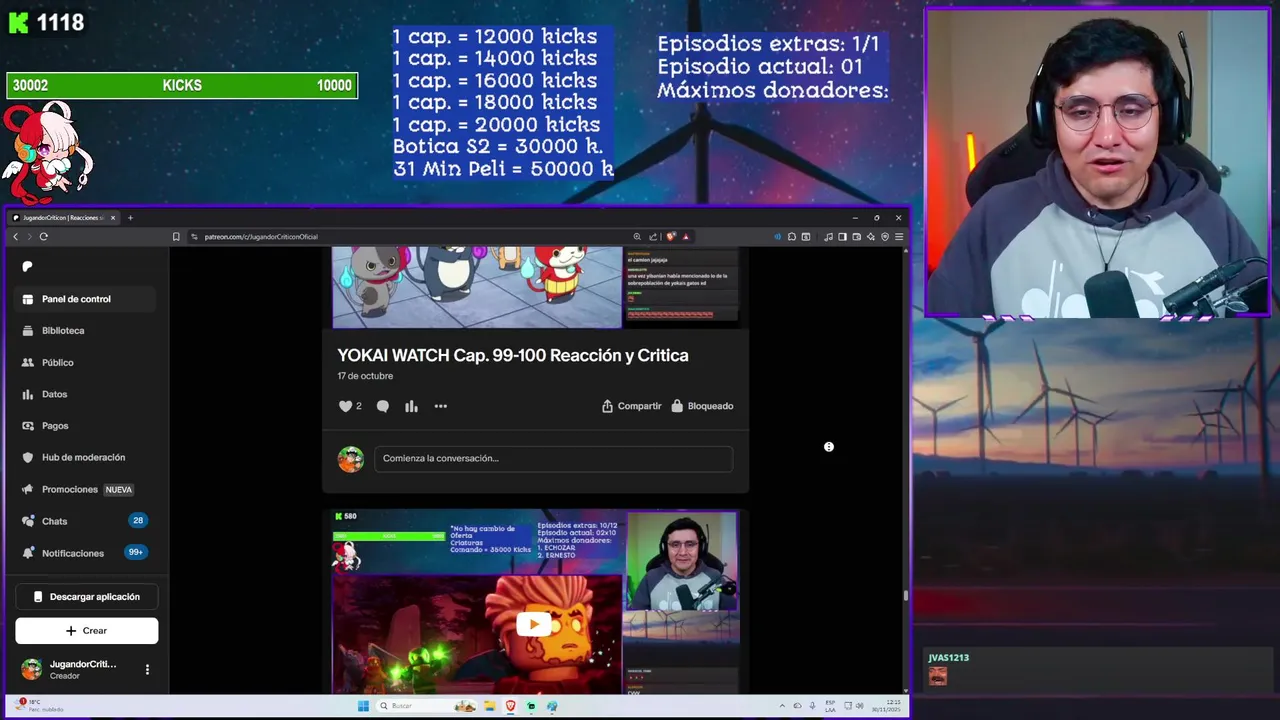The image size is (1280, 720).
Task: Click the green KICKS progress bar
Action: coord(182,86)
